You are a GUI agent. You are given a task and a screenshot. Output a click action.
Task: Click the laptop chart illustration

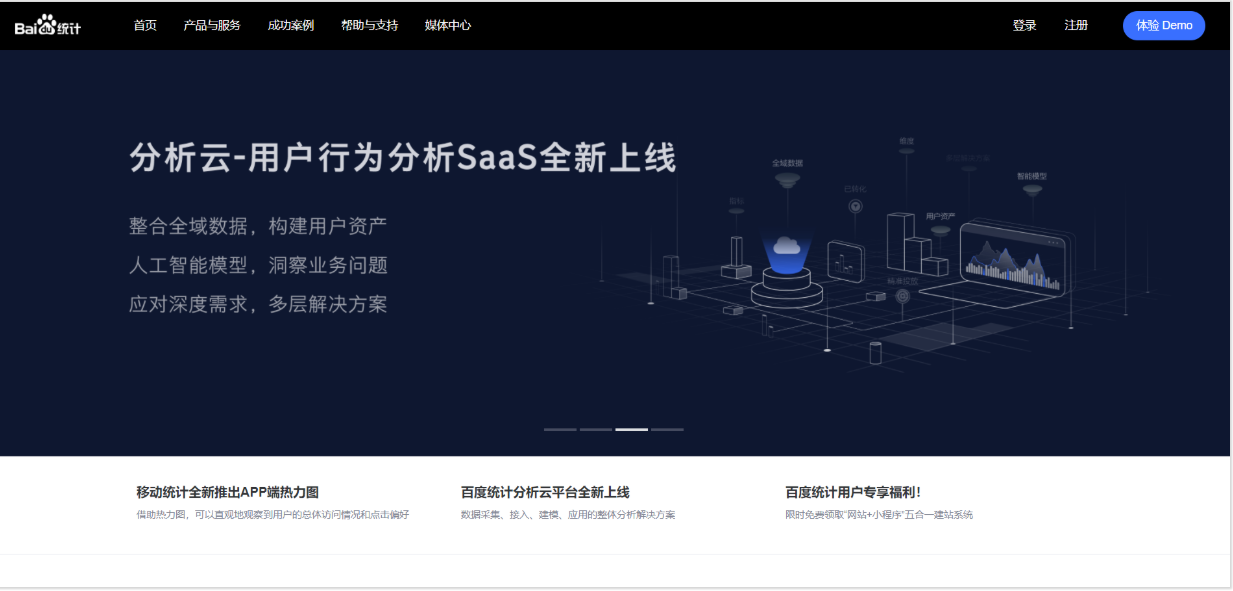pos(1013,262)
